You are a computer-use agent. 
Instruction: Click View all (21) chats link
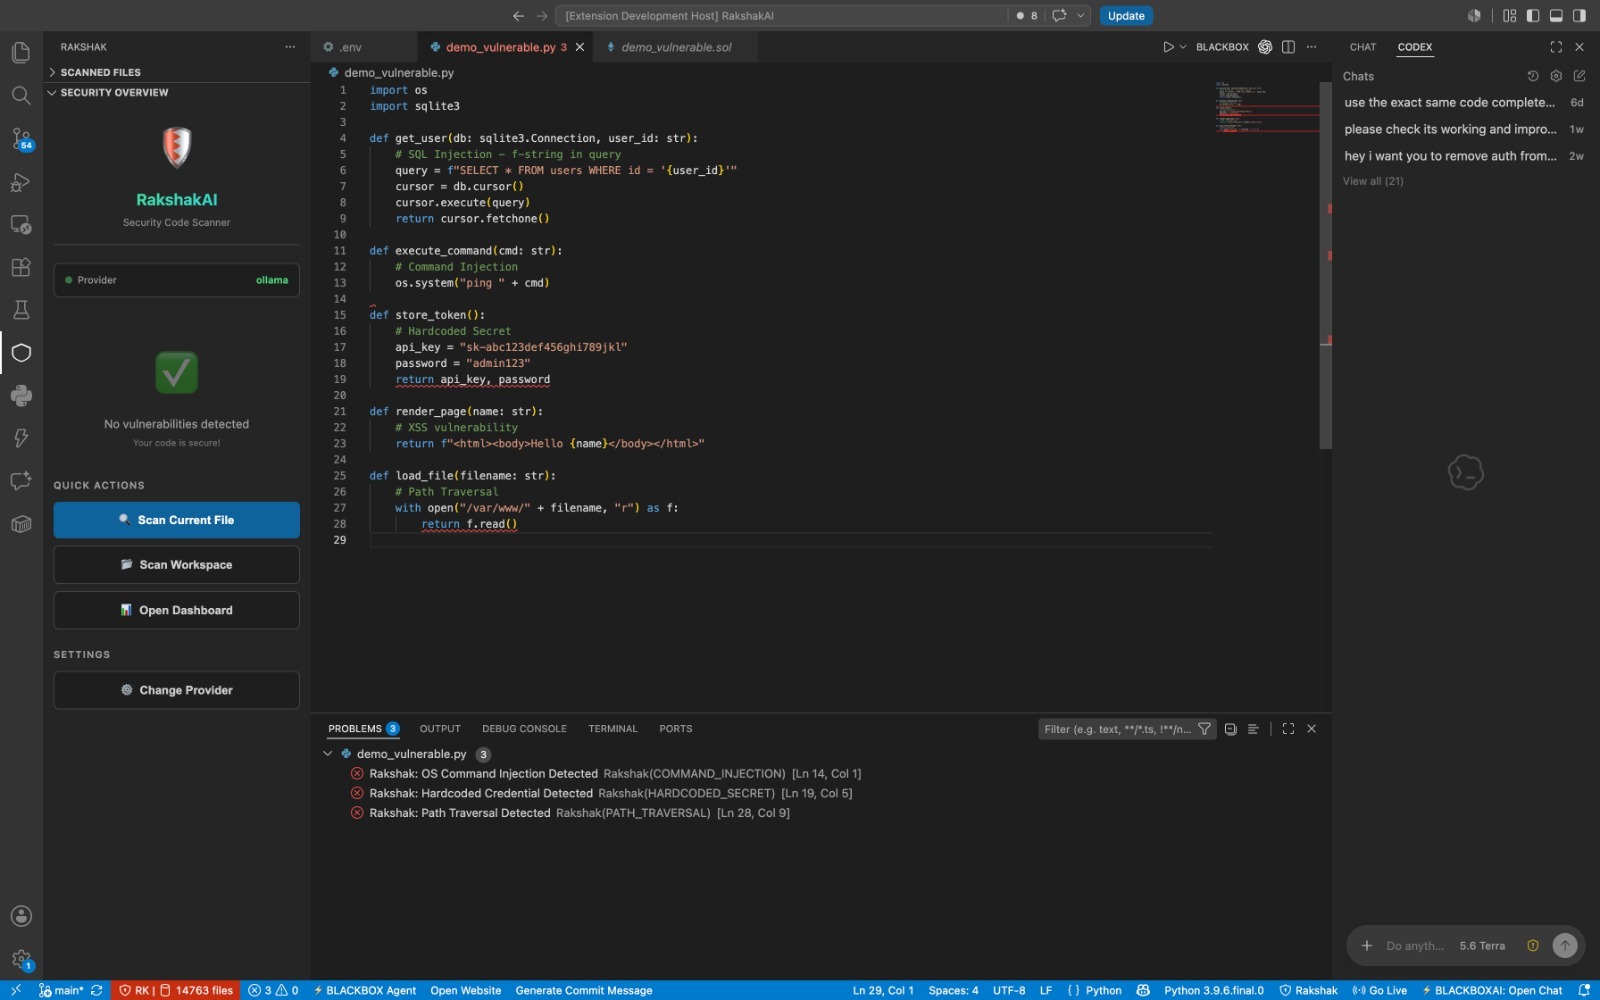click(x=1373, y=181)
